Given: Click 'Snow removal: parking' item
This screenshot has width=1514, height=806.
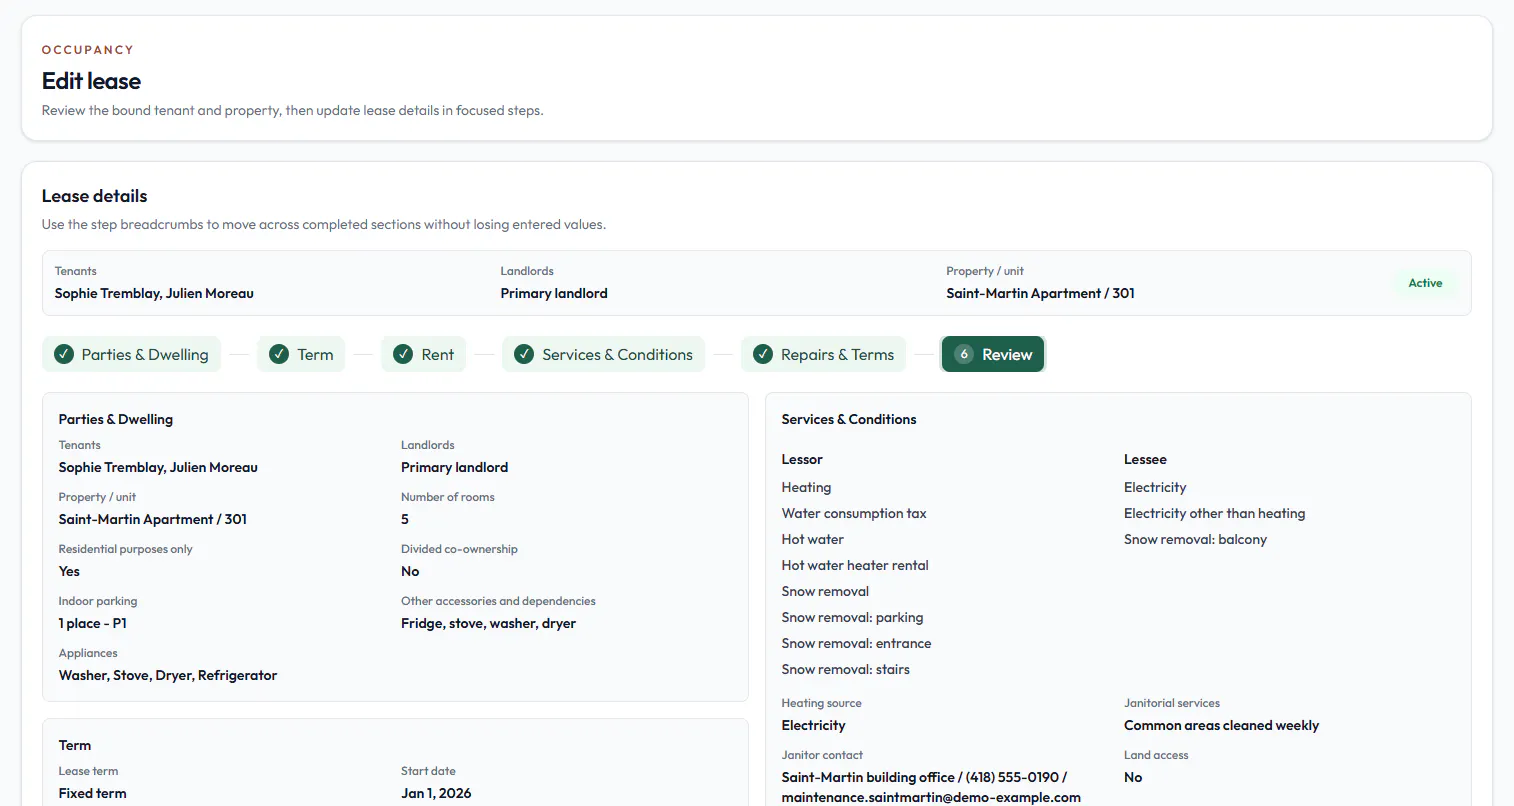Looking at the screenshot, I should coord(852,617).
